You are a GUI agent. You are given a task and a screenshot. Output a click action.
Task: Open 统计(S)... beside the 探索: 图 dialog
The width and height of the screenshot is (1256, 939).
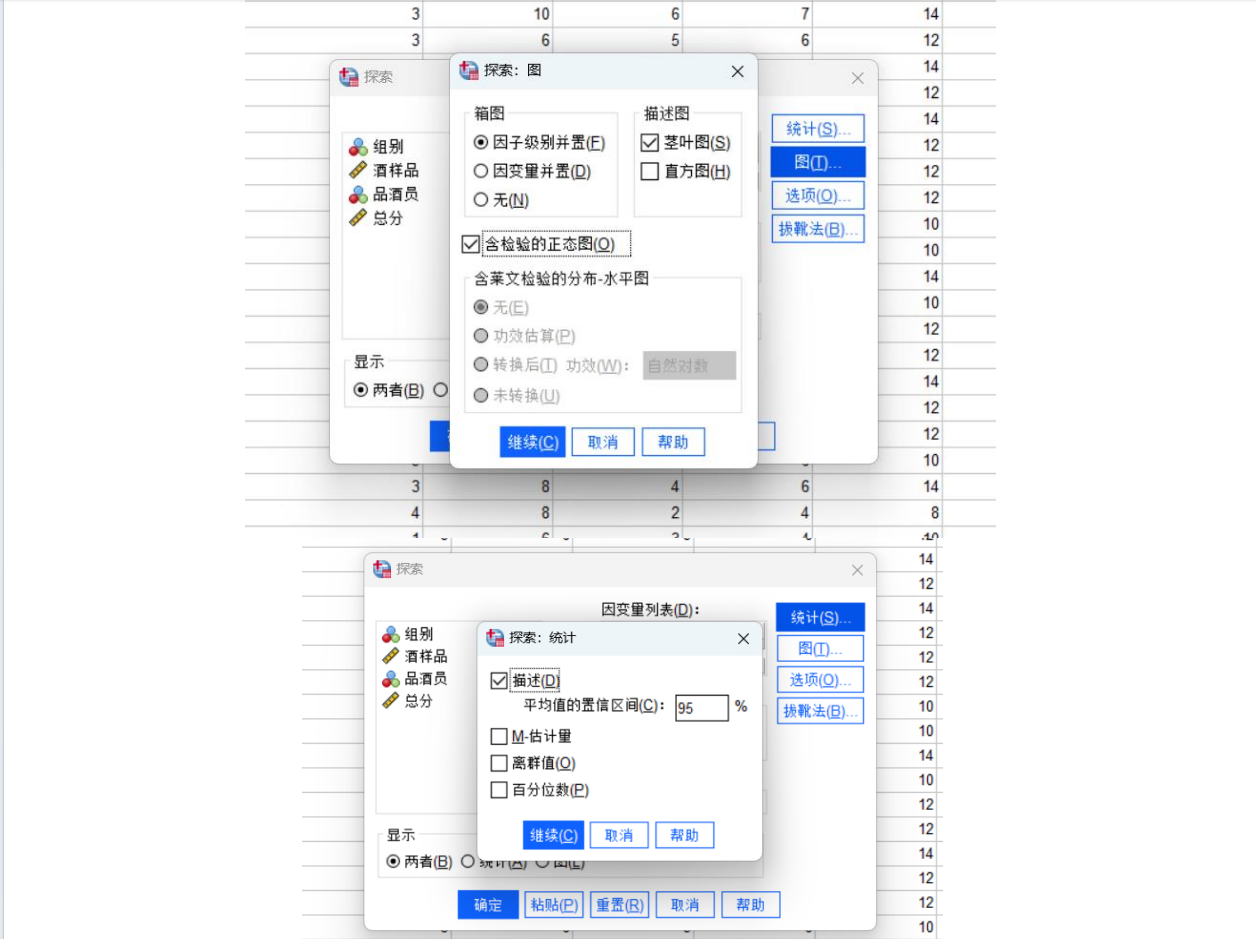pyautogui.click(x=818, y=129)
